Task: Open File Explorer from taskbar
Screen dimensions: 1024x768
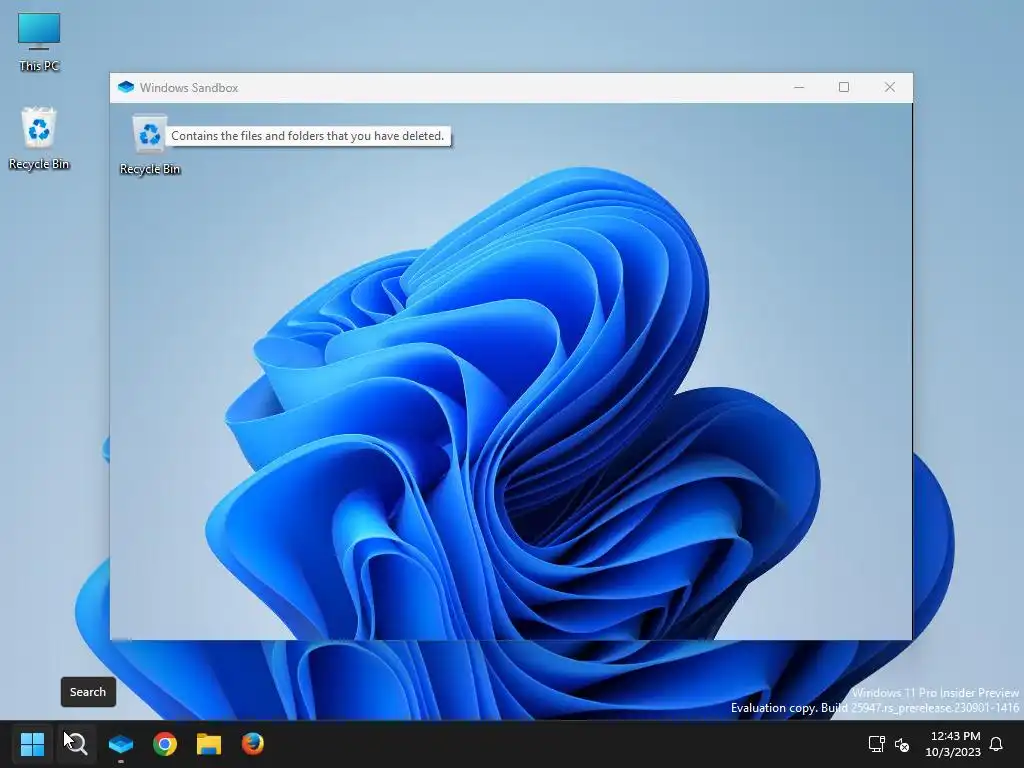Action: 209,744
